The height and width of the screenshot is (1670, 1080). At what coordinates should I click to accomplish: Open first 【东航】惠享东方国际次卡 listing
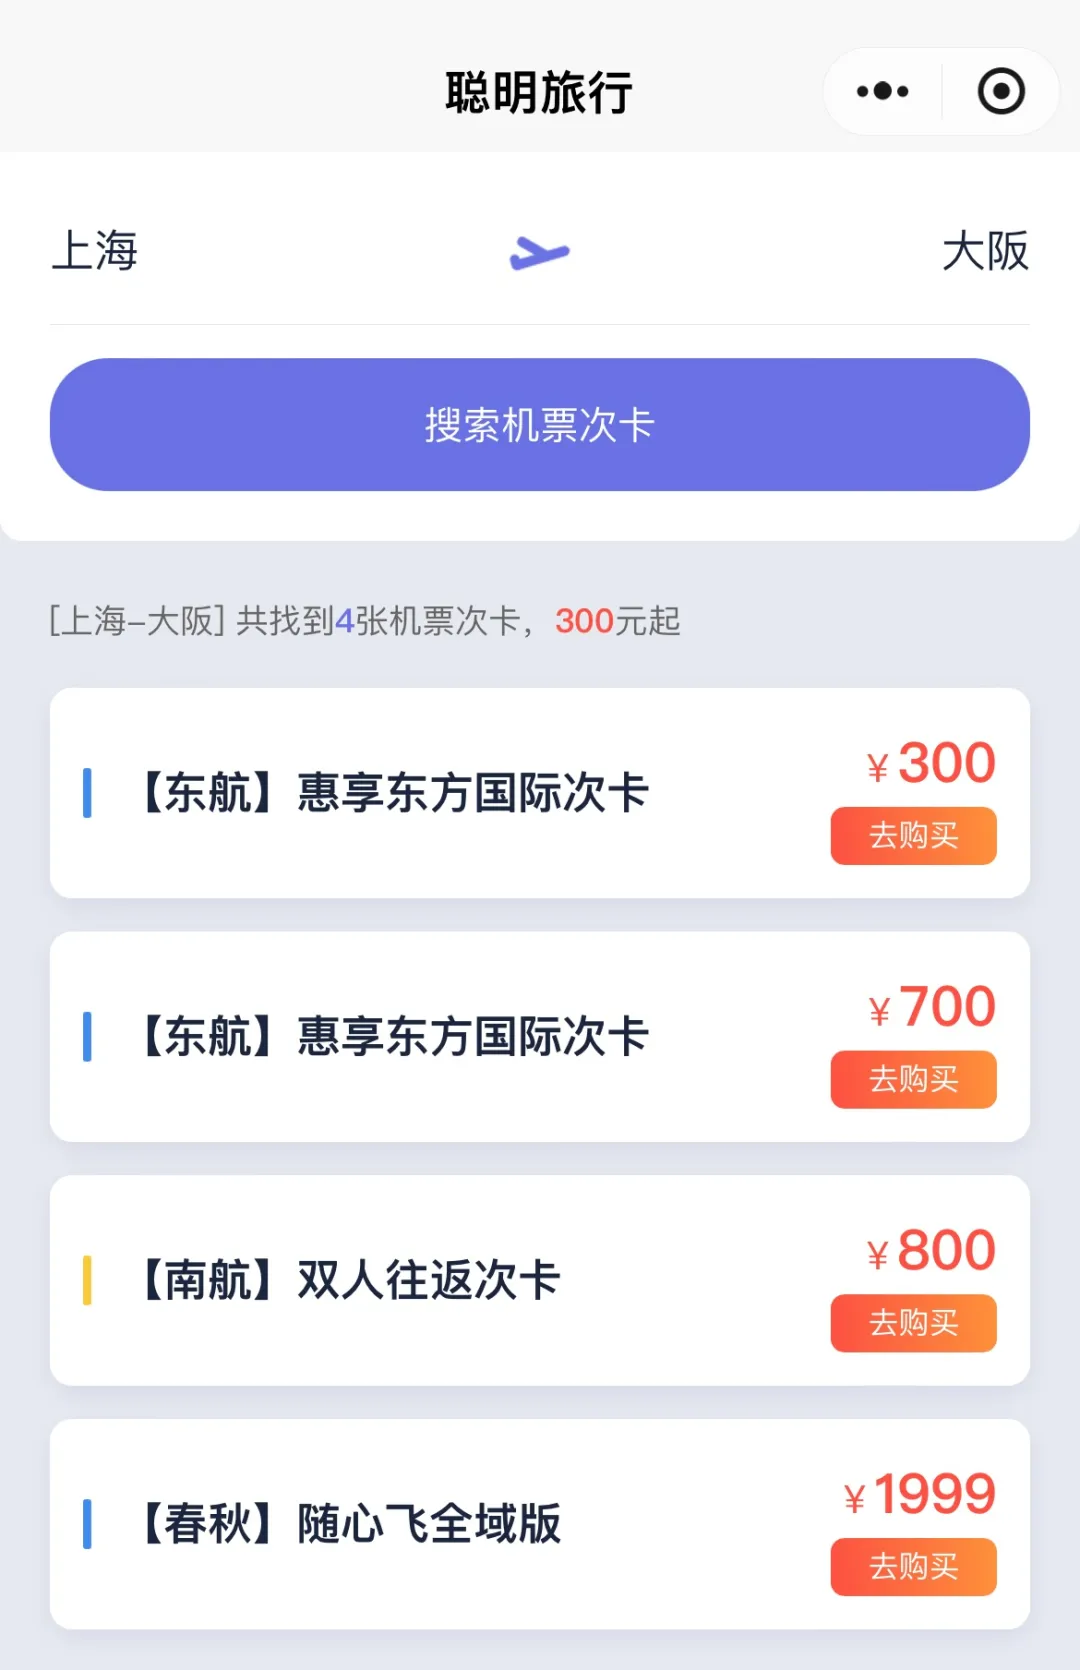[x=392, y=793]
